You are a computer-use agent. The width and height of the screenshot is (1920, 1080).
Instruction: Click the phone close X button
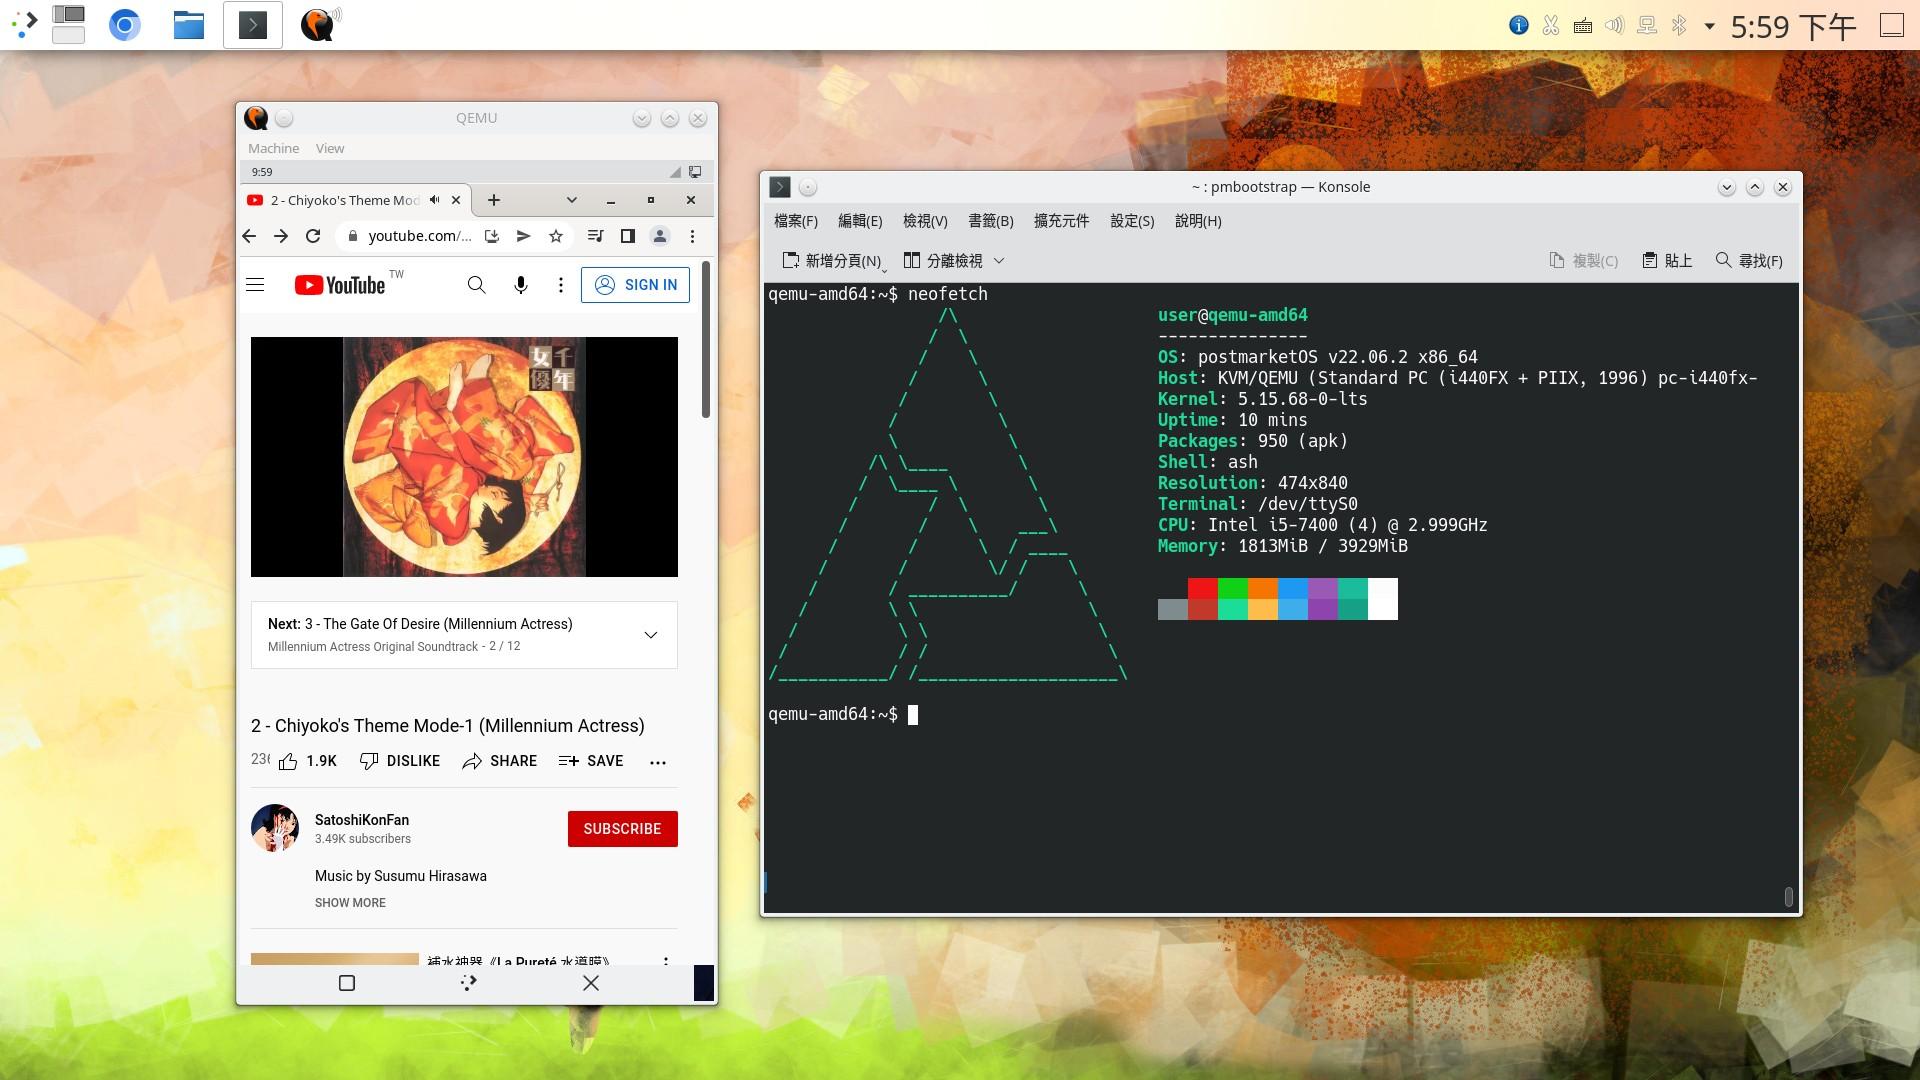pos(591,983)
